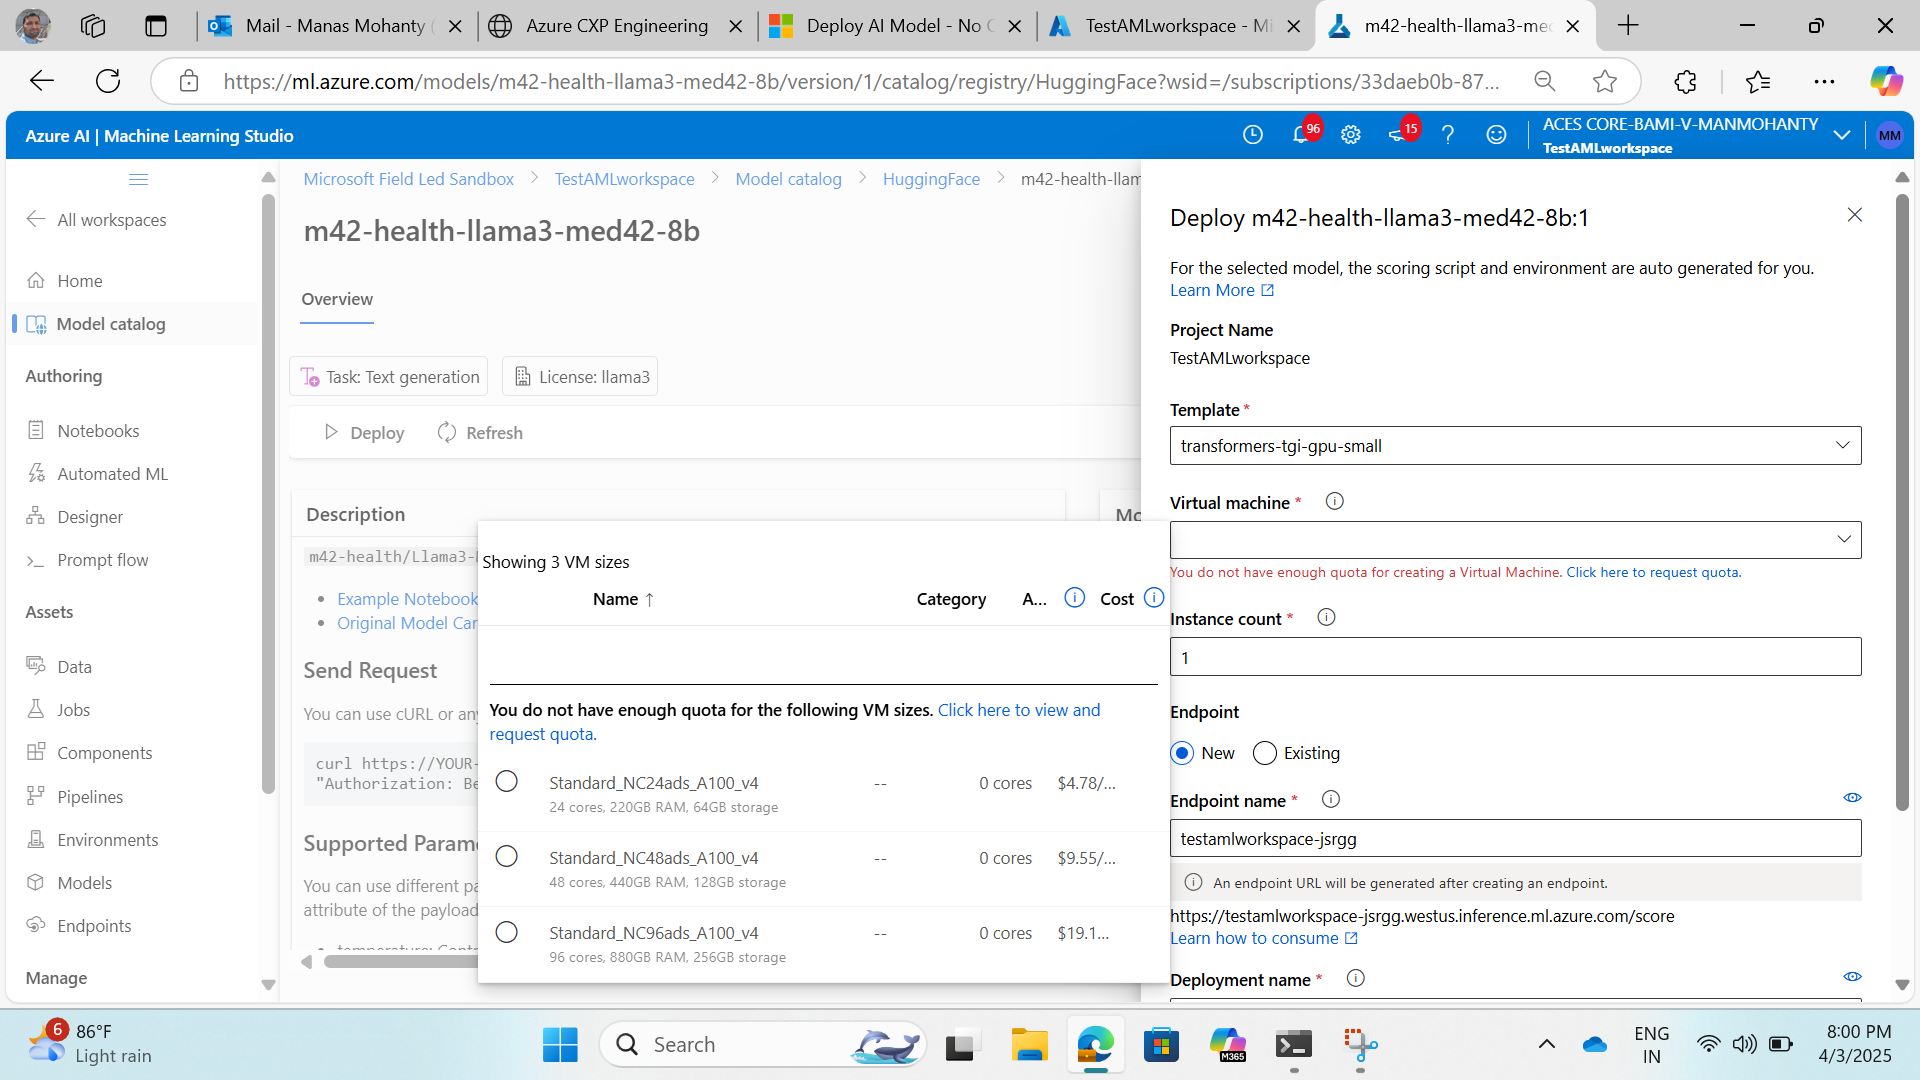Click the left navigation vertical scrollbar
This screenshot has height=1080, width=1920.
[268, 495]
